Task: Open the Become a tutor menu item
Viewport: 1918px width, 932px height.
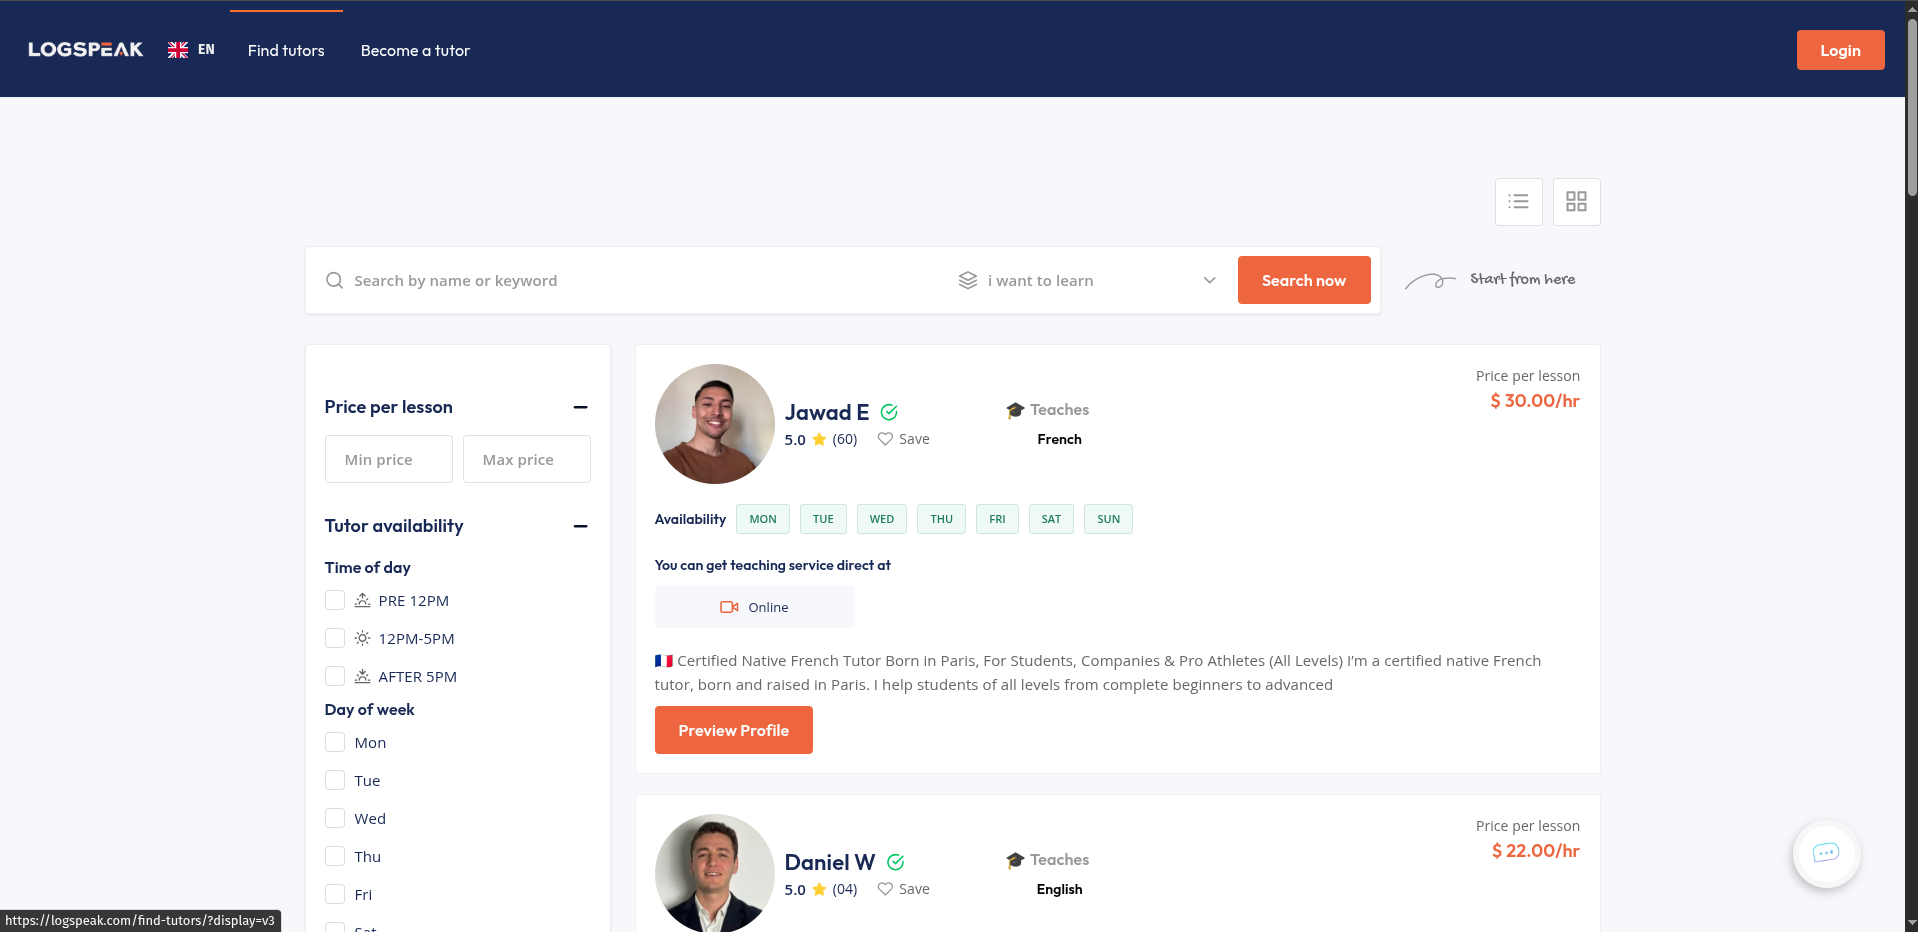Action: (x=415, y=50)
